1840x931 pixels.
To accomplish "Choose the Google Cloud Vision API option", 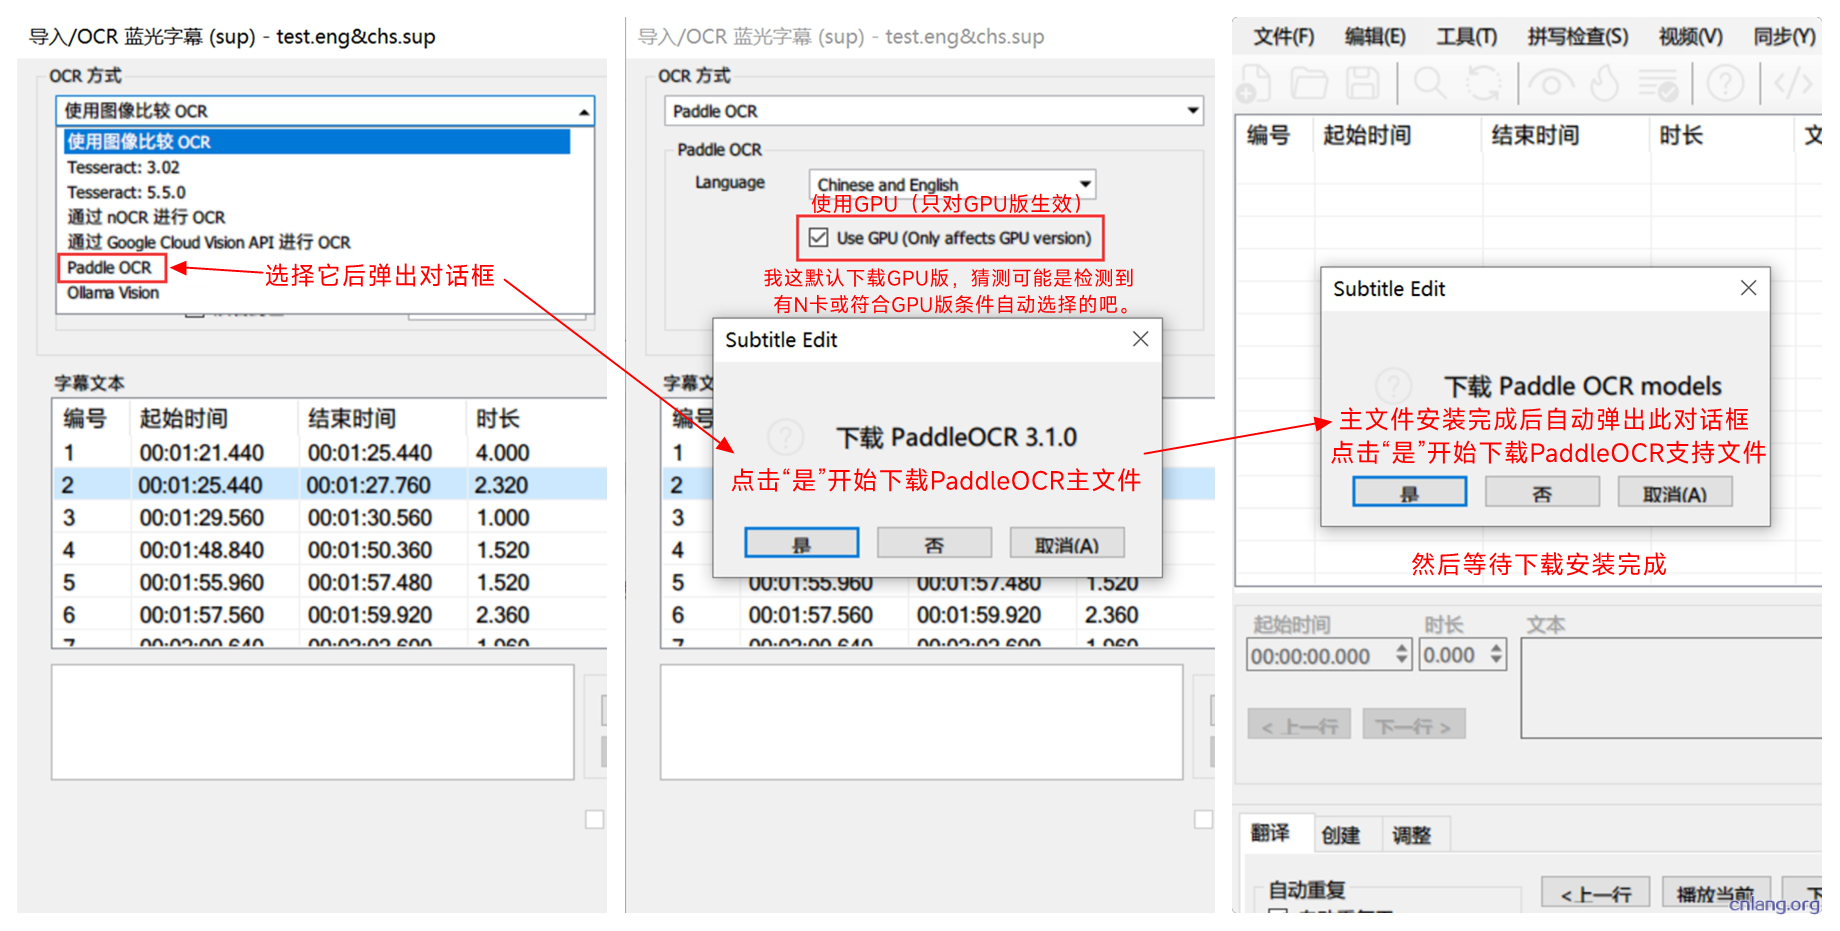I will pyautogui.click(x=209, y=242).
